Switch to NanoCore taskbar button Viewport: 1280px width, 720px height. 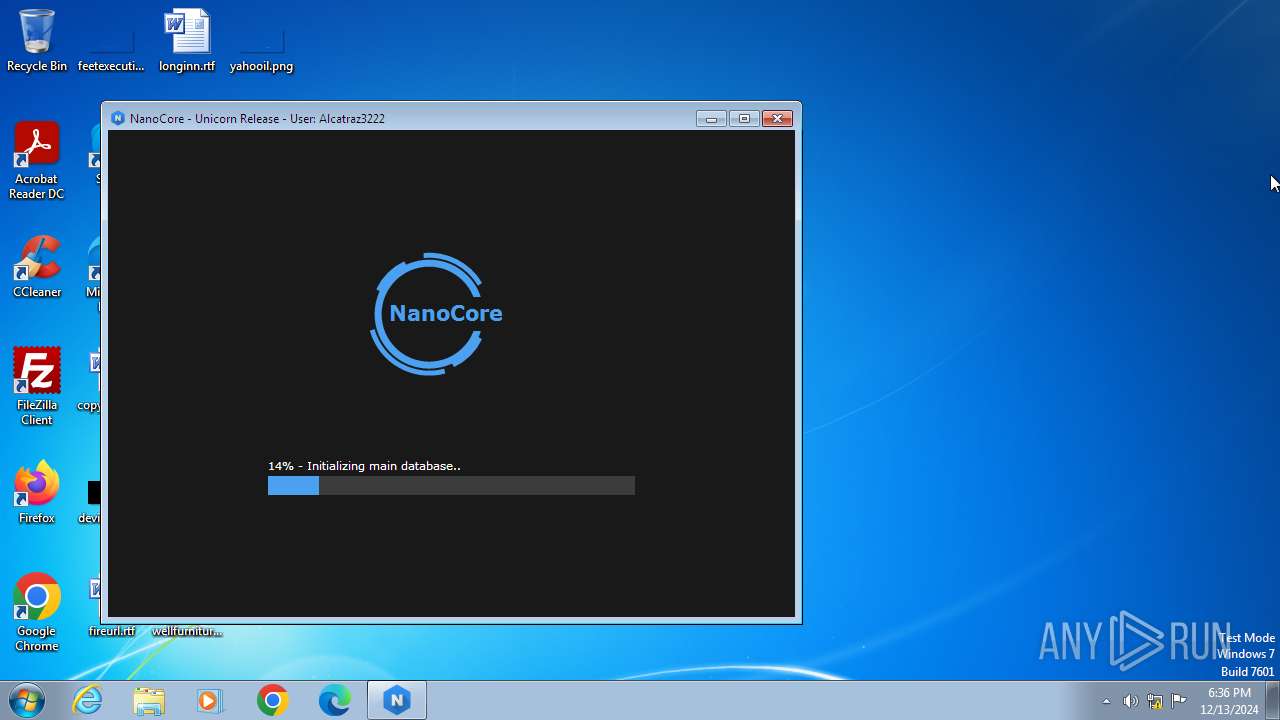tap(397, 700)
